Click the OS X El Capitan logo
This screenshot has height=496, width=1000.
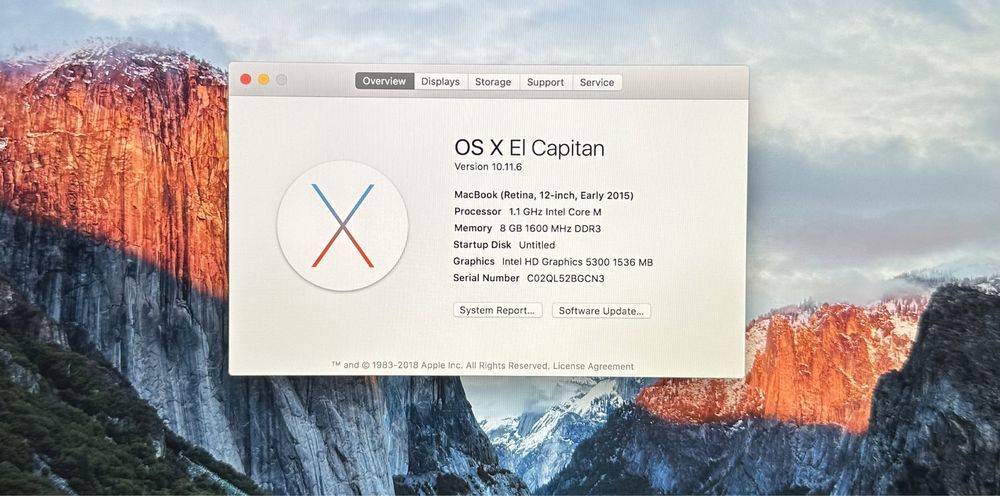[x=342, y=226]
